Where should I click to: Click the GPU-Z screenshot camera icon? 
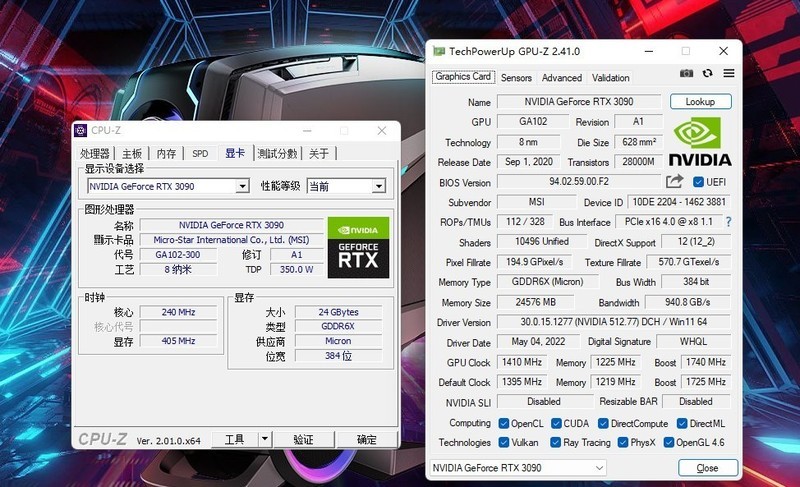686,73
